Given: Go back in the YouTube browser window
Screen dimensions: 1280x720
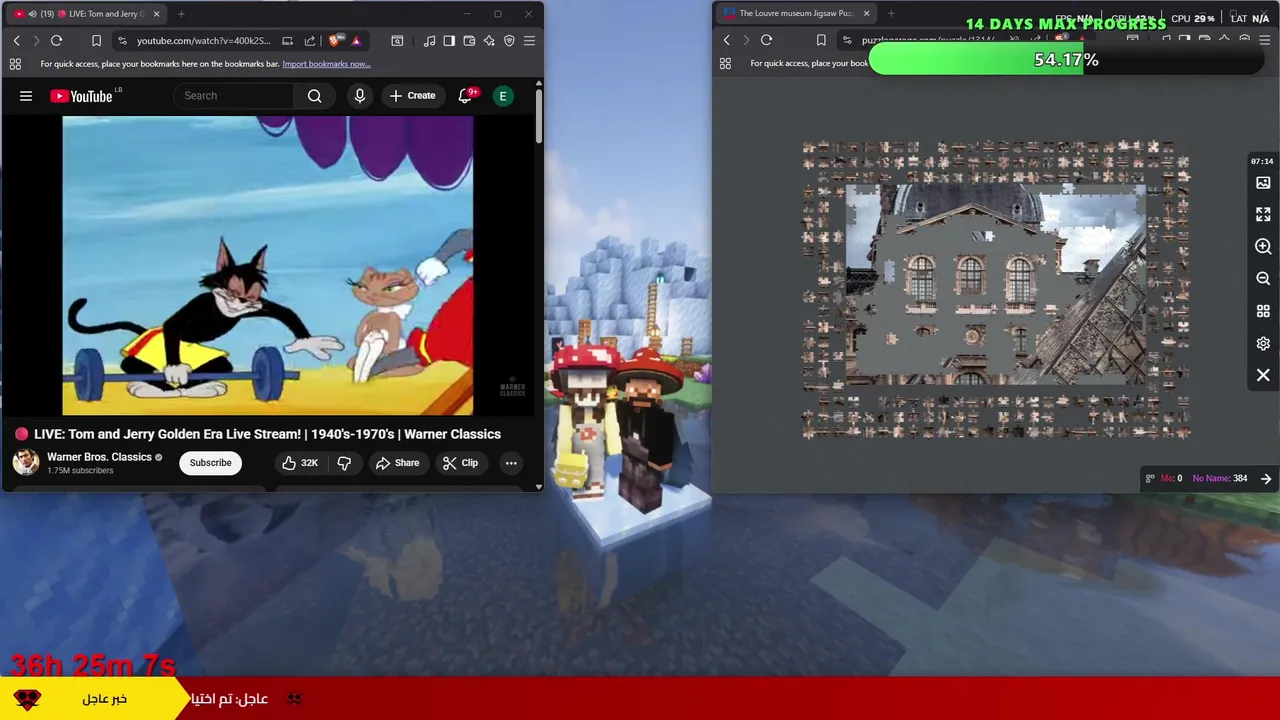Looking at the screenshot, I should pos(16,41).
